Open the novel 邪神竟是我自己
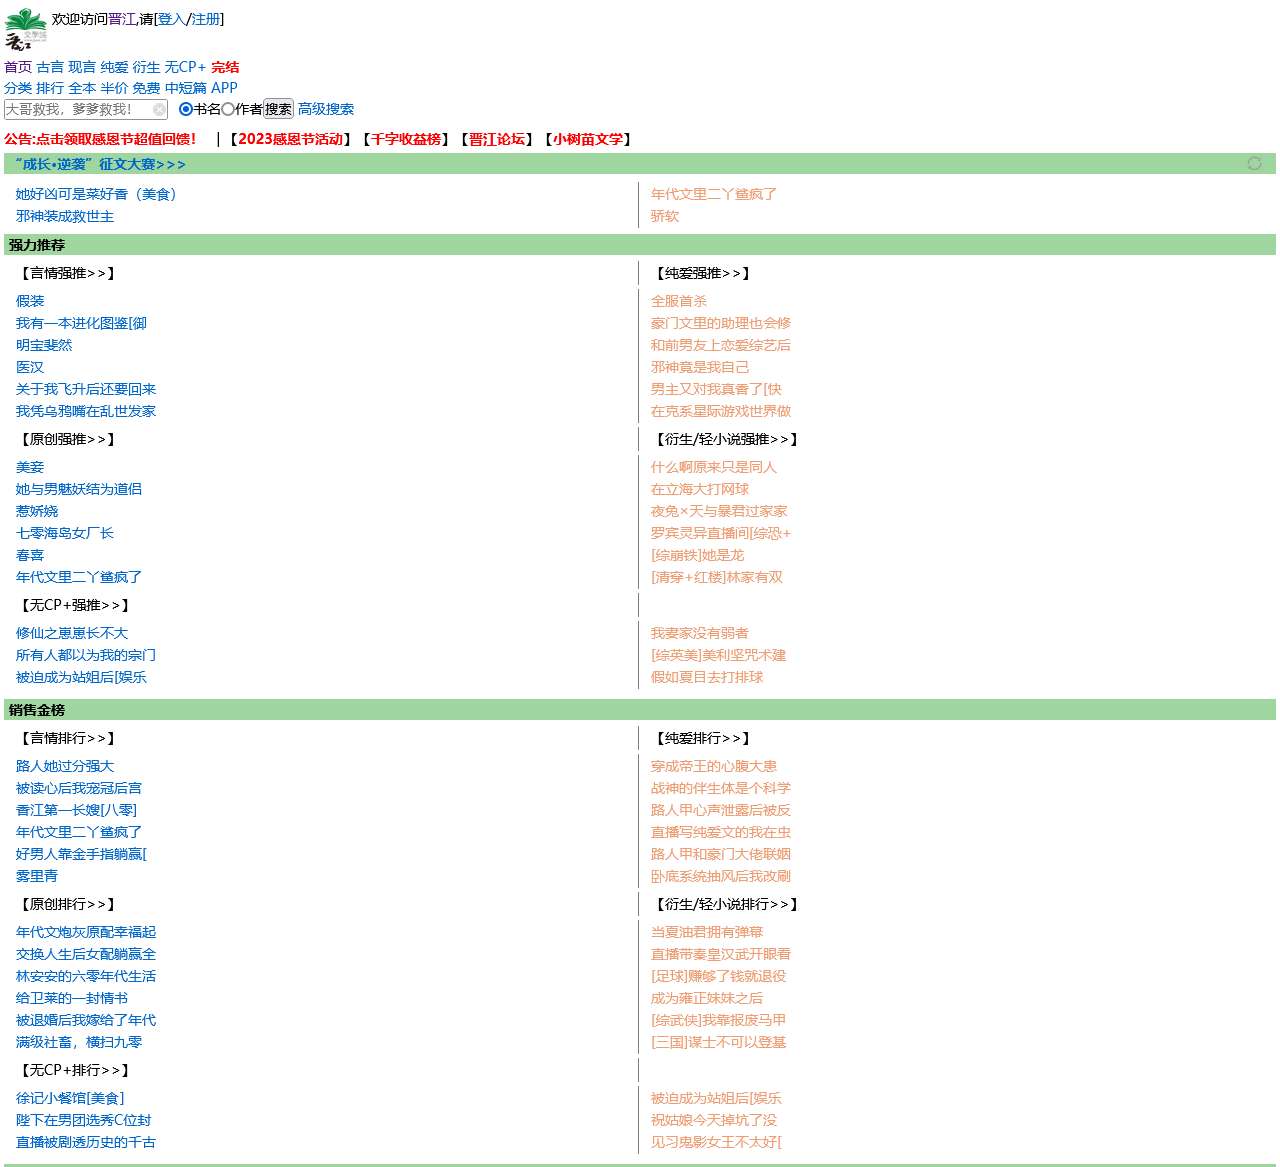 click(700, 367)
